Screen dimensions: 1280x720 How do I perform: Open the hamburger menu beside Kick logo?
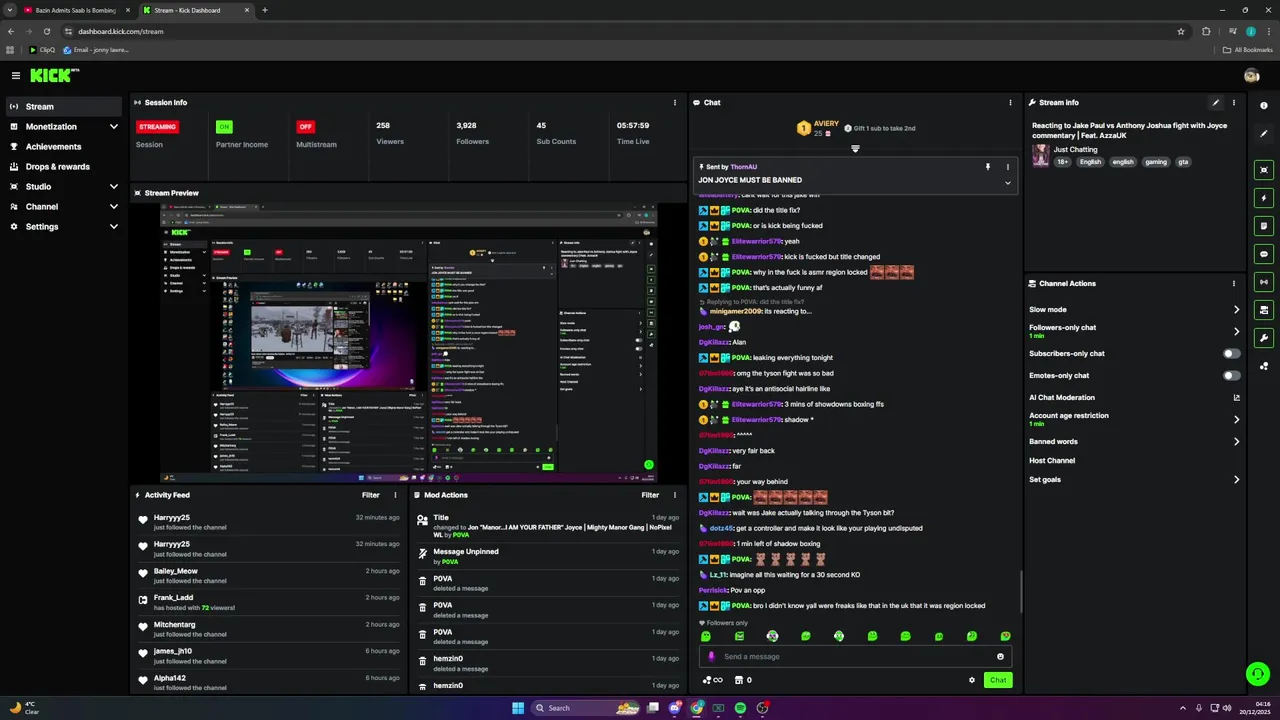click(x=15, y=75)
